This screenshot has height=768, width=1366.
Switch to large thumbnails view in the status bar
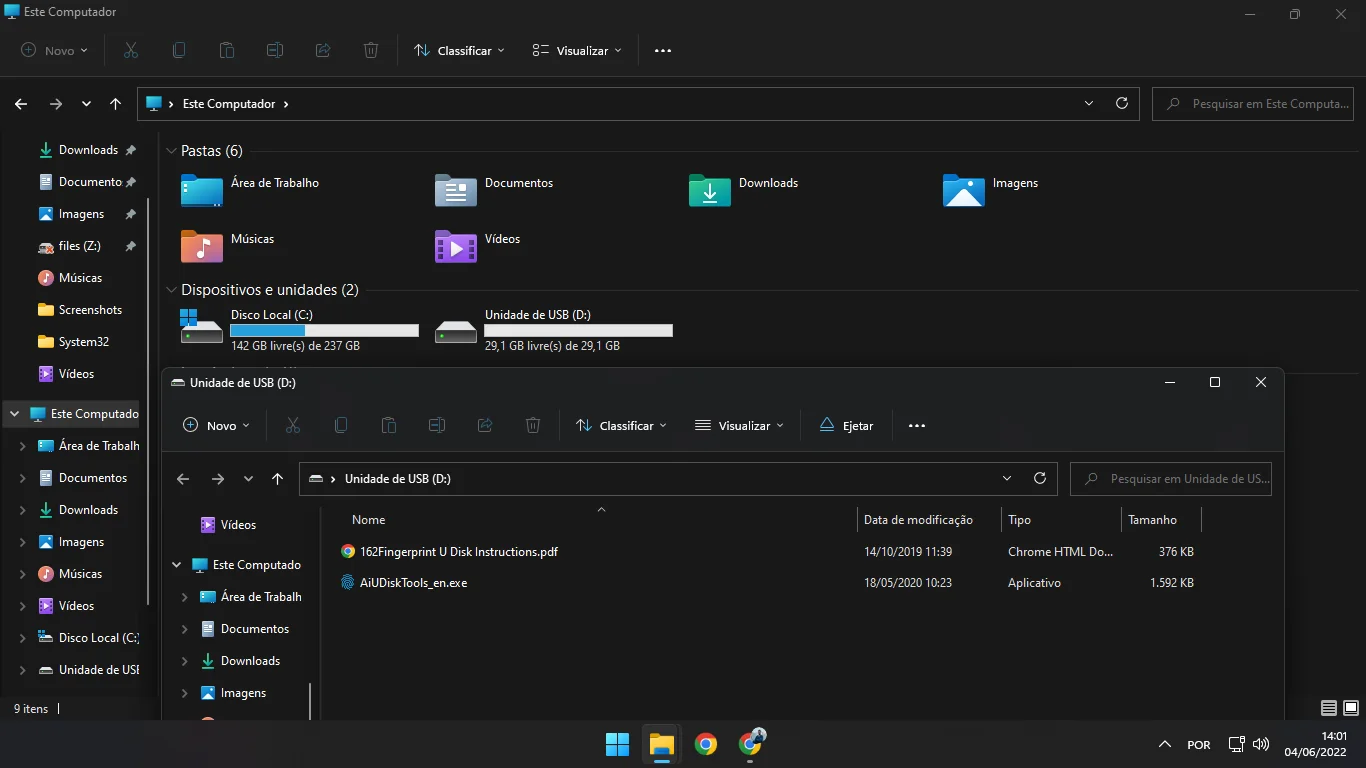(x=1349, y=708)
